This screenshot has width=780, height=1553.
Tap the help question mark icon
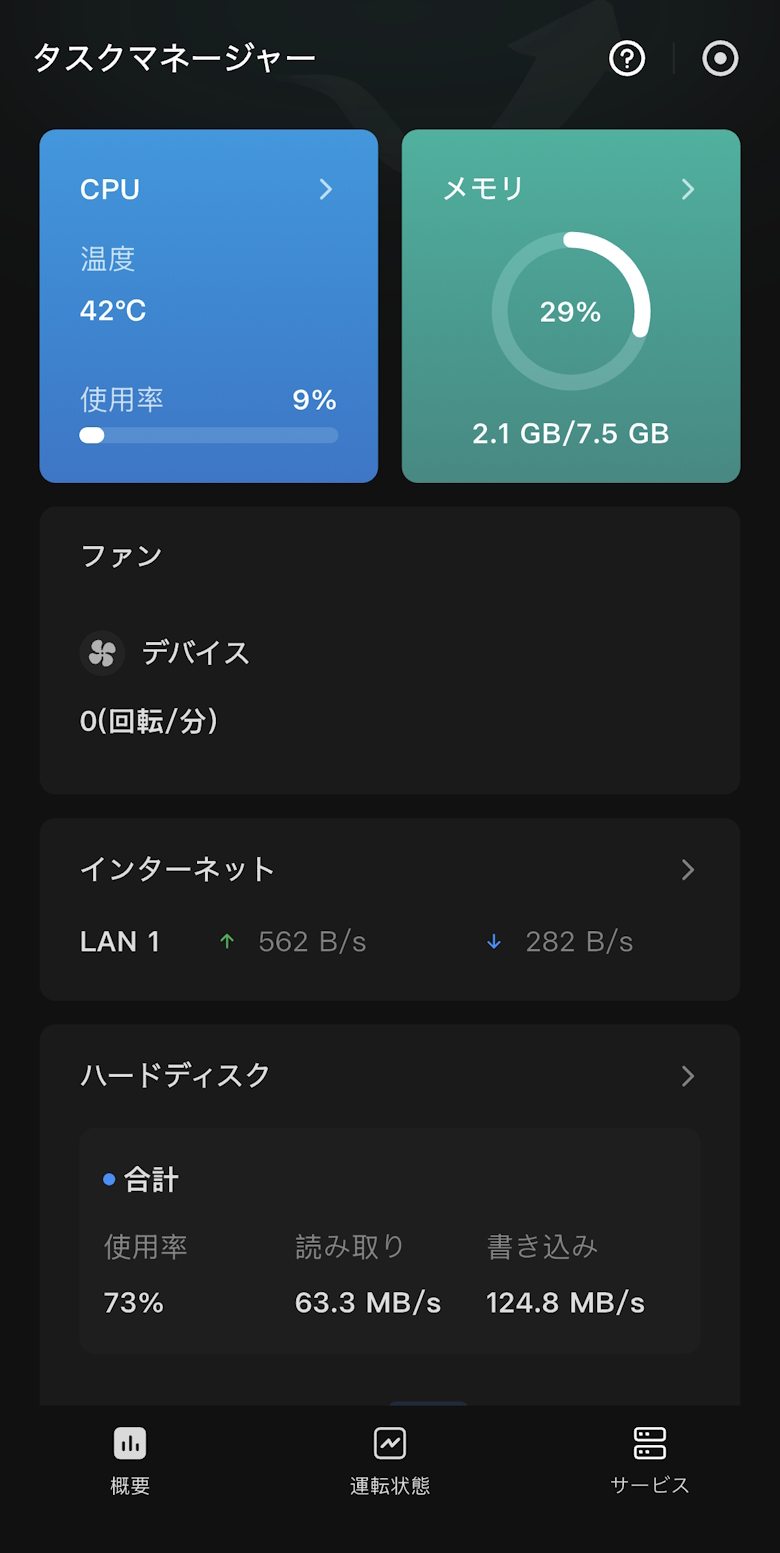click(627, 59)
